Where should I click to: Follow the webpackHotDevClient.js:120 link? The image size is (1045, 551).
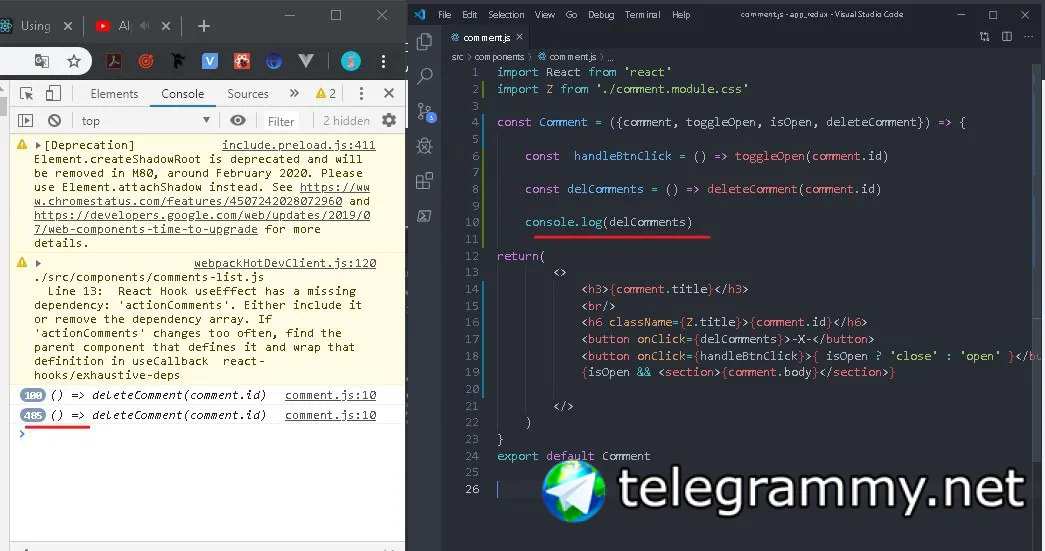tap(285, 263)
